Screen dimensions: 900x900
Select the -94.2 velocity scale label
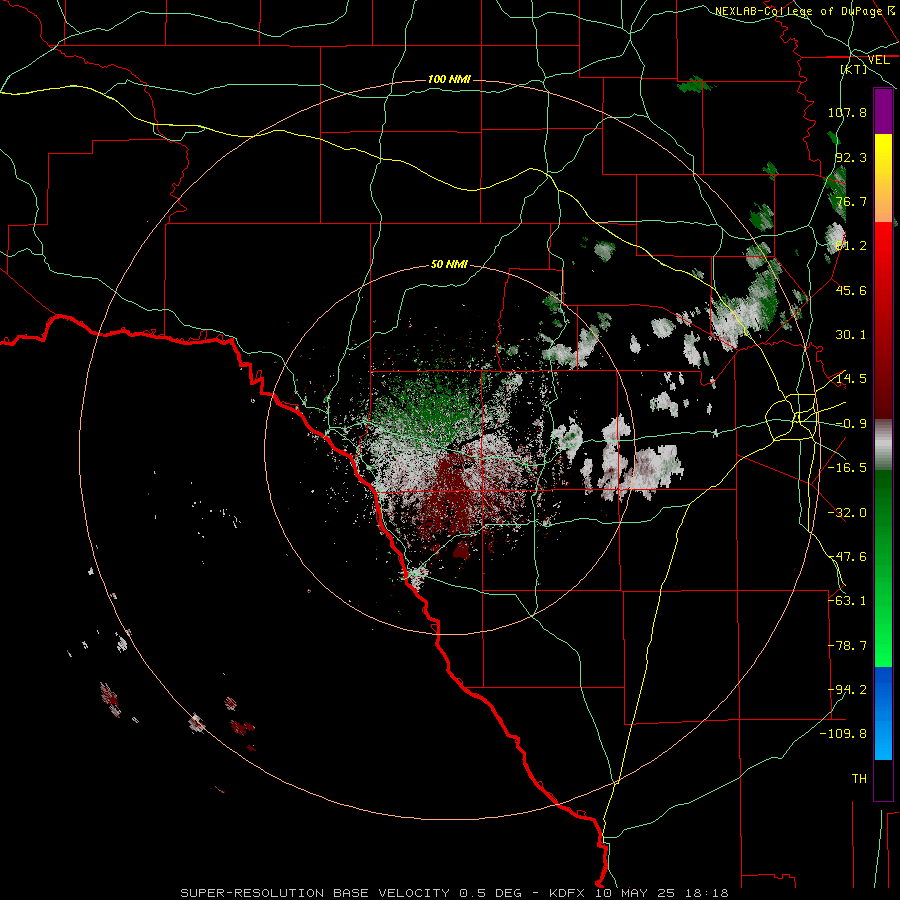click(x=847, y=690)
